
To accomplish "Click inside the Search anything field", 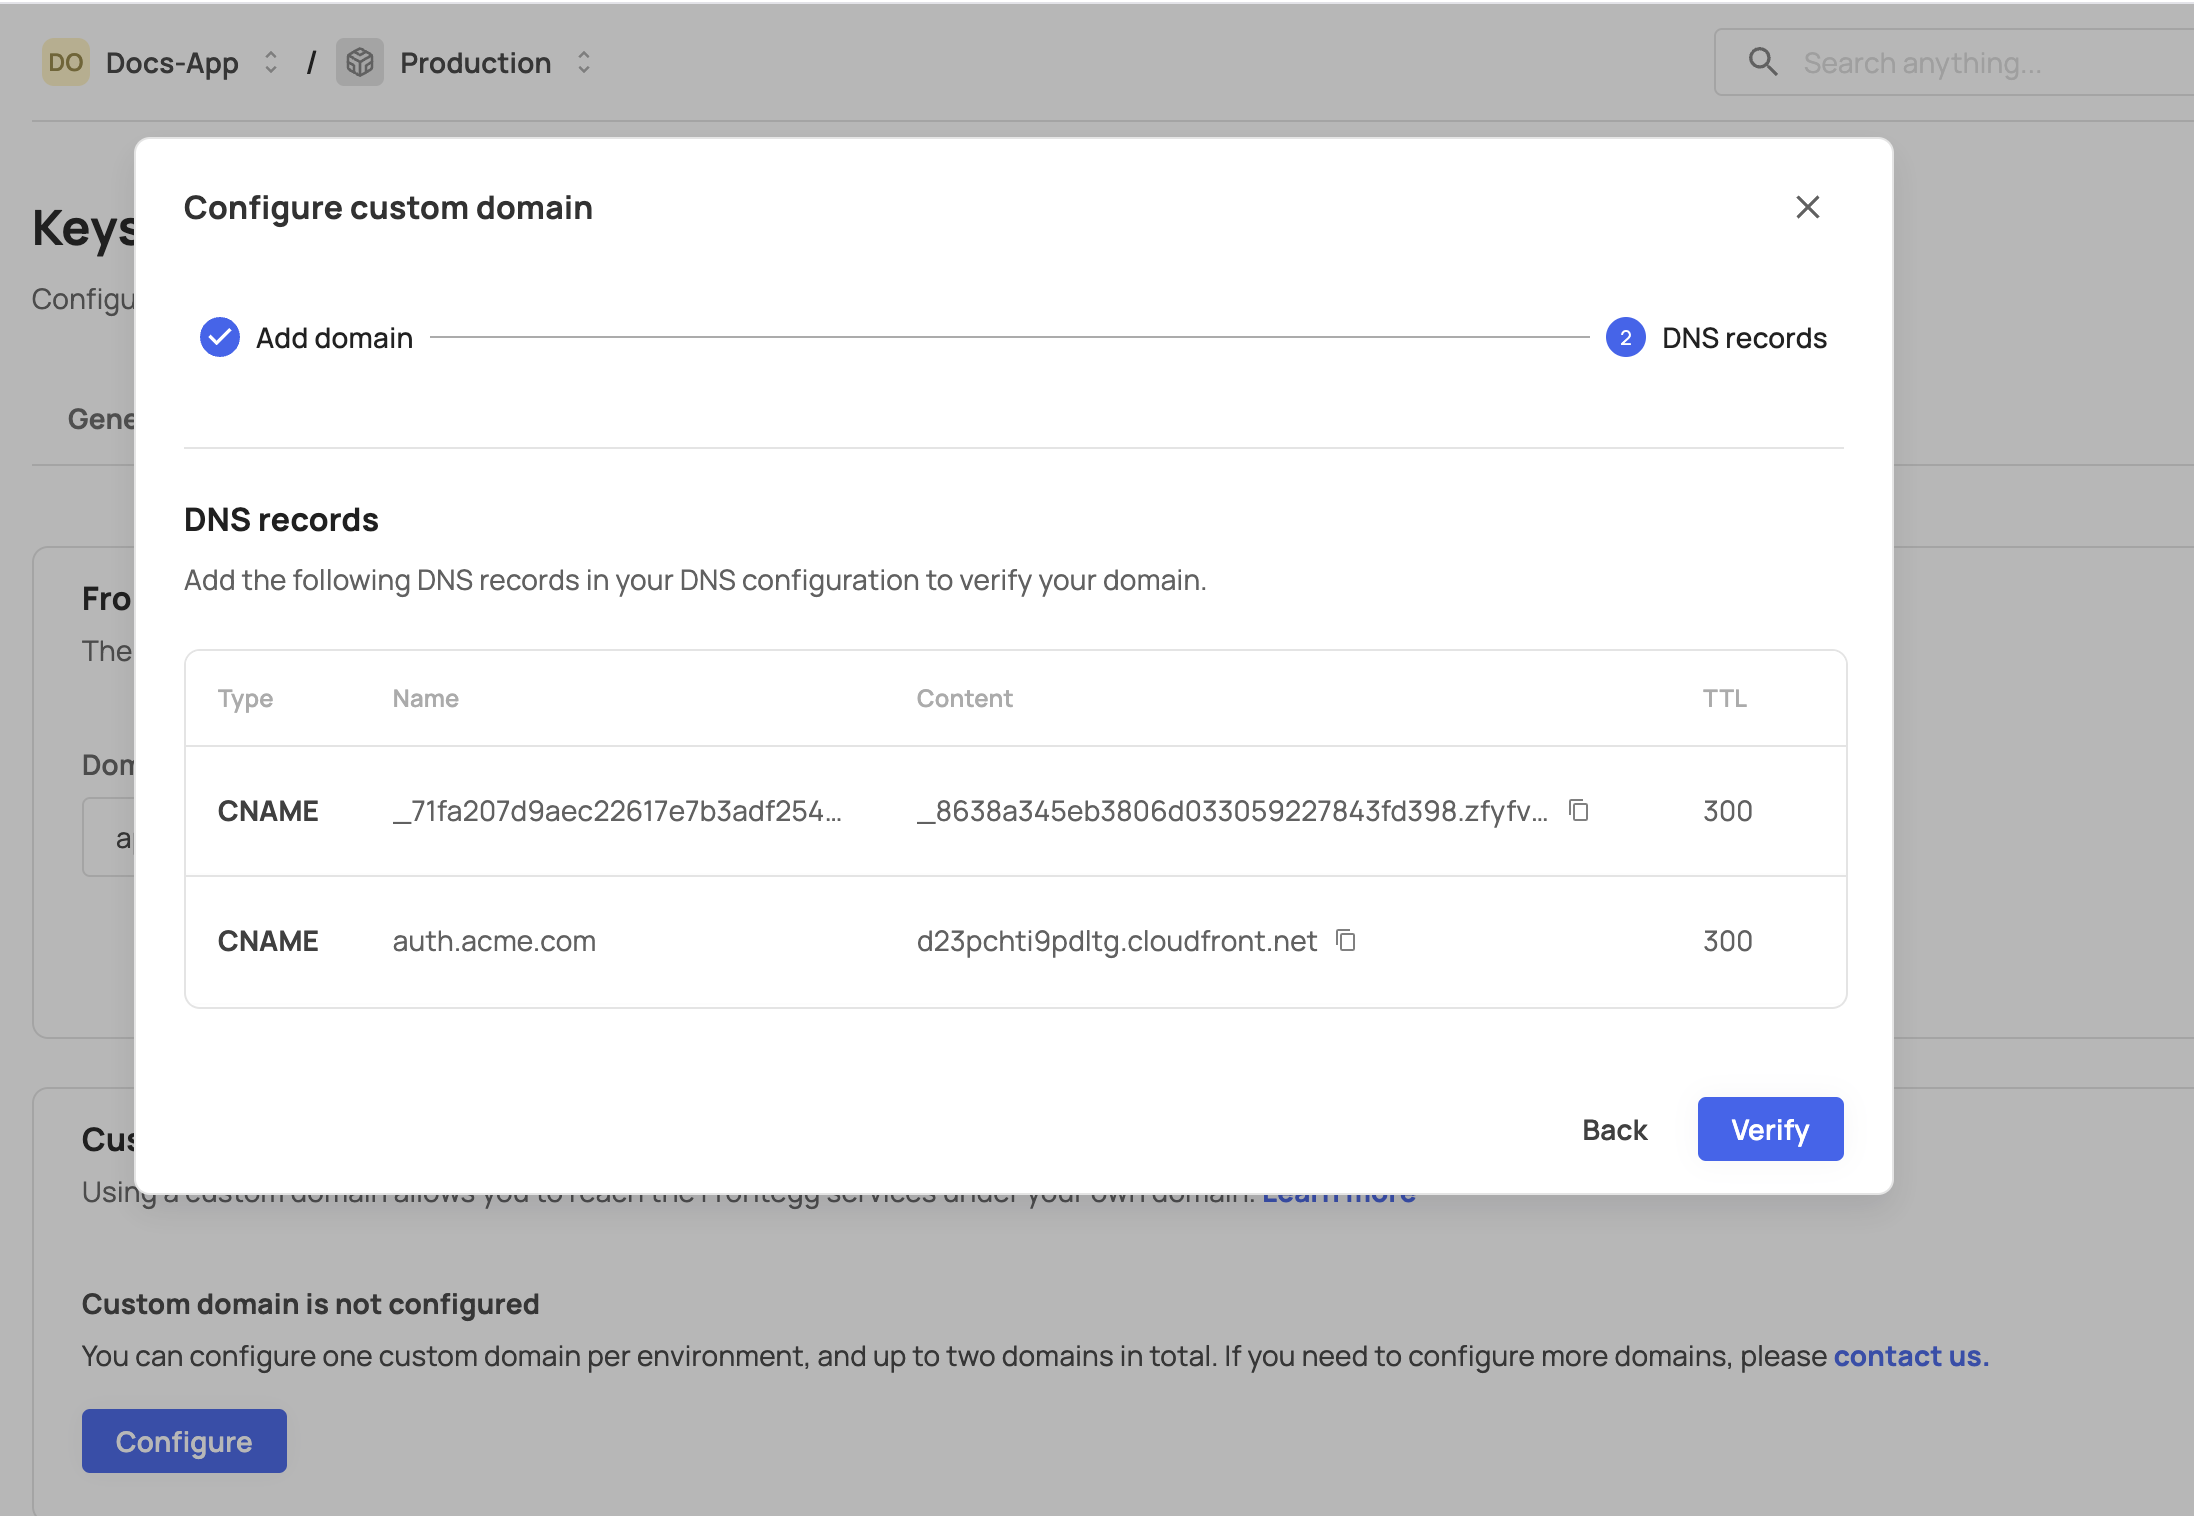I will [x=1950, y=61].
